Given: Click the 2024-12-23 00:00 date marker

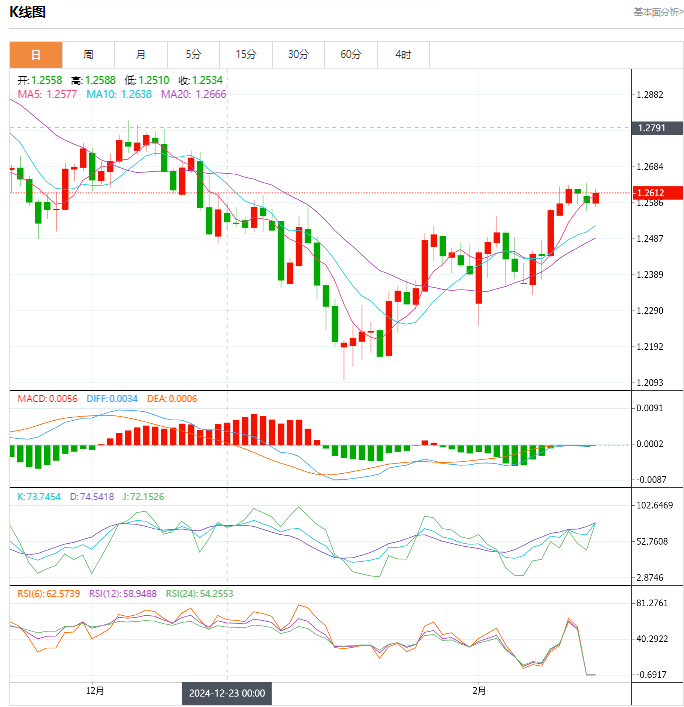Looking at the screenshot, I should pyautogui.click(x=226, y=692).
